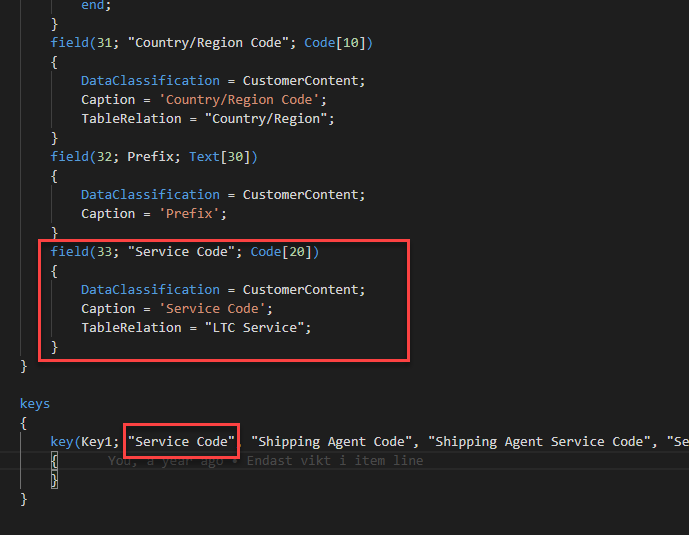Click the "Country/Region" table relation value
The width and height of the screenshot is (689, 535).
(266, 119)
